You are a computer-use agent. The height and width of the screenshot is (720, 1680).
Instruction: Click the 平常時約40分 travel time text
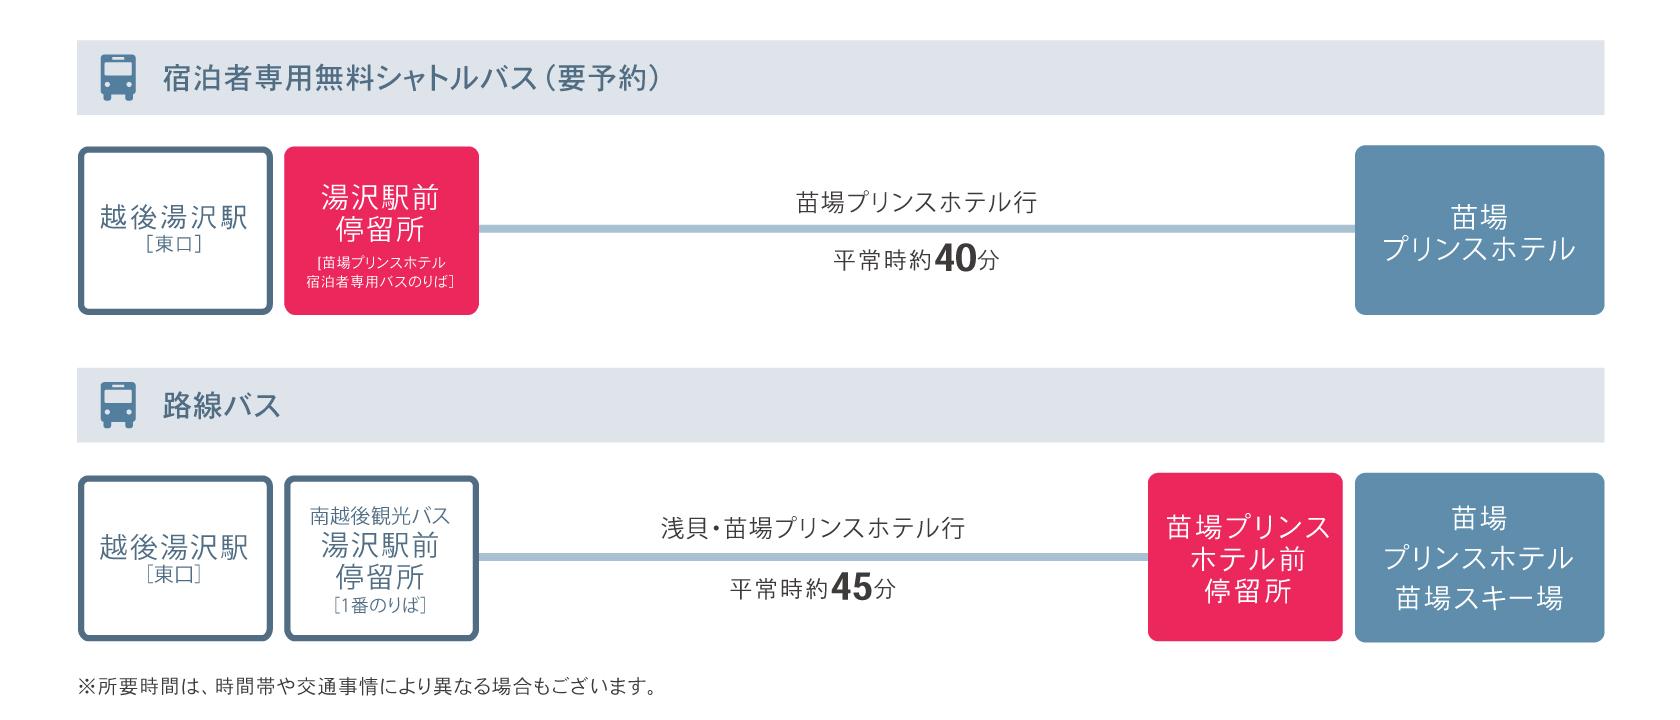coord(916,260)
